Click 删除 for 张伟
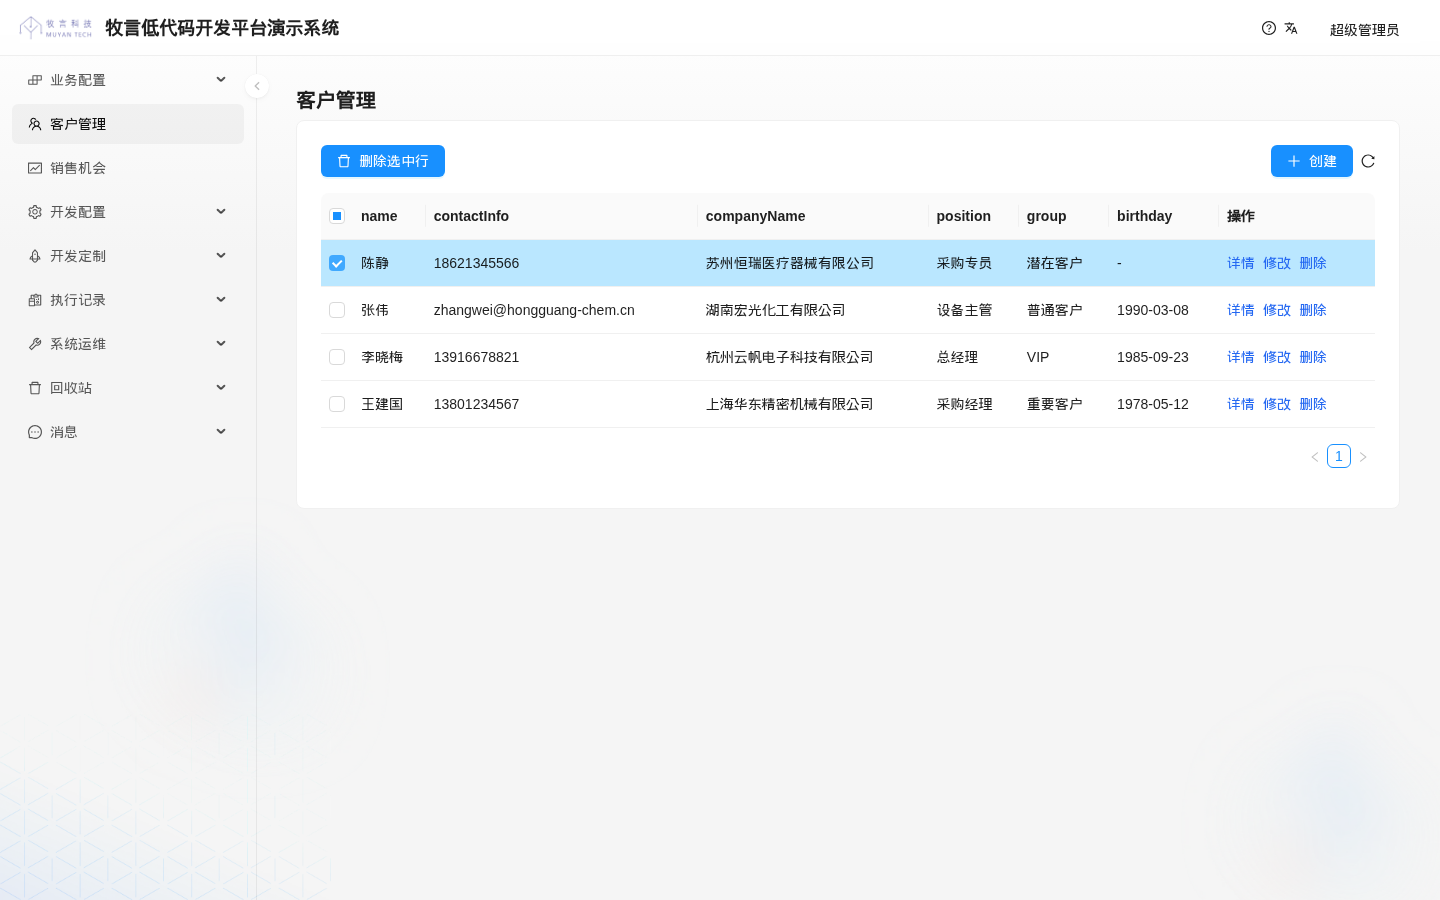 [1313, 310]
